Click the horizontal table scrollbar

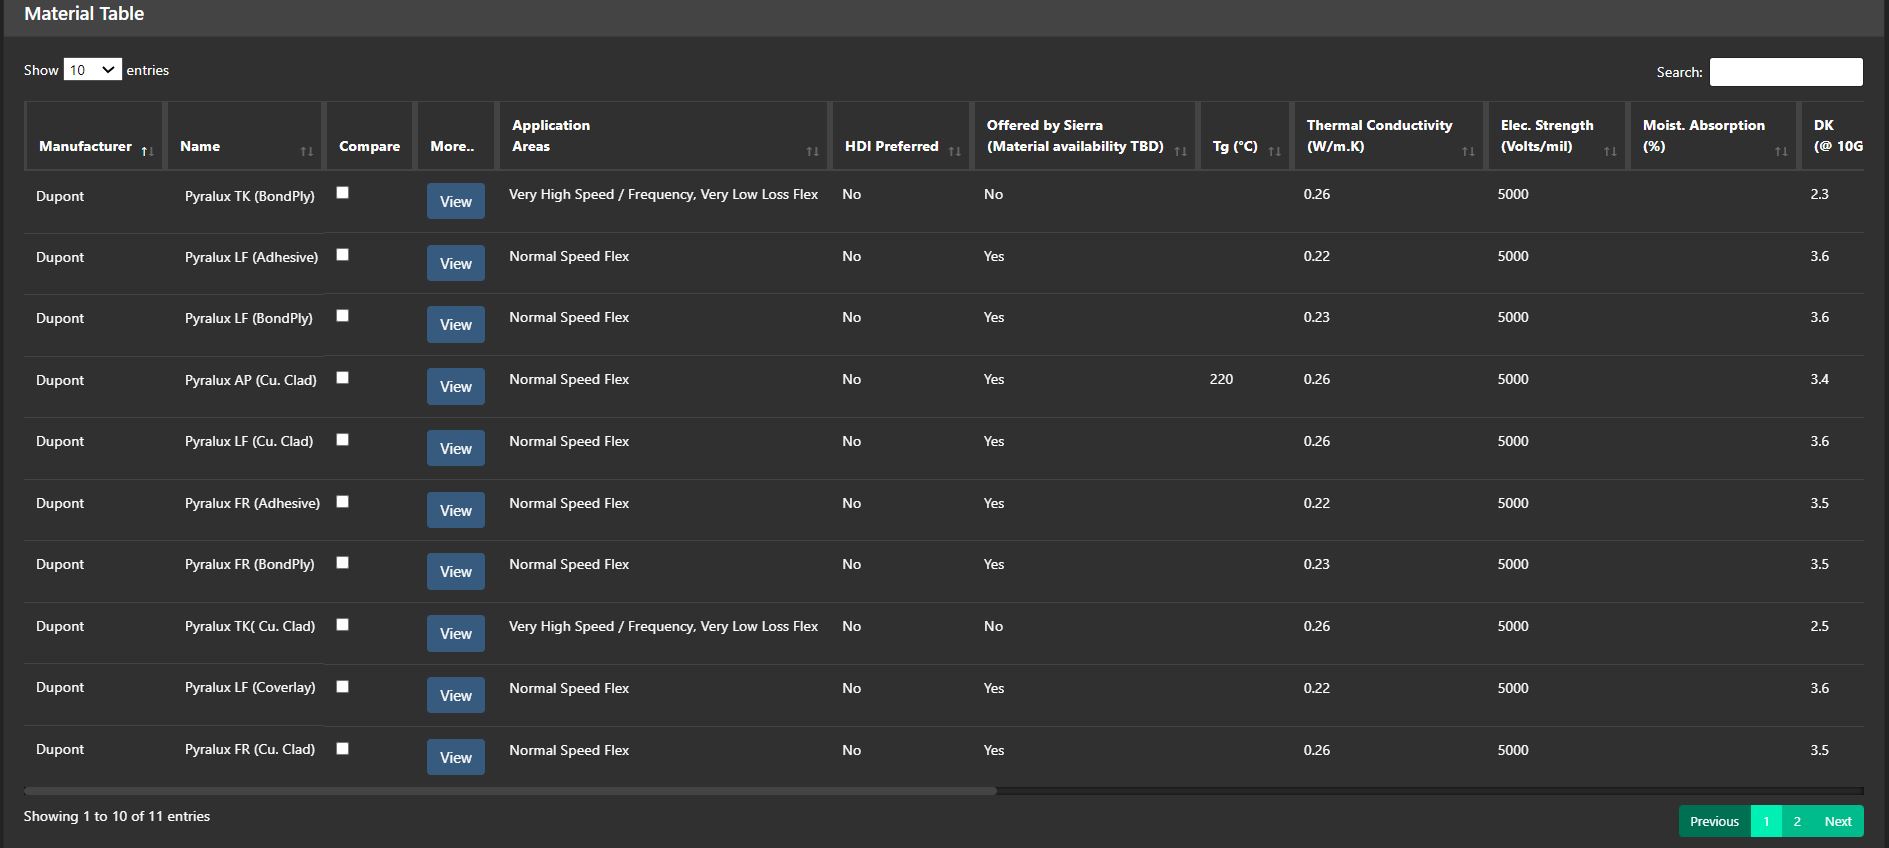click(510, 791)
